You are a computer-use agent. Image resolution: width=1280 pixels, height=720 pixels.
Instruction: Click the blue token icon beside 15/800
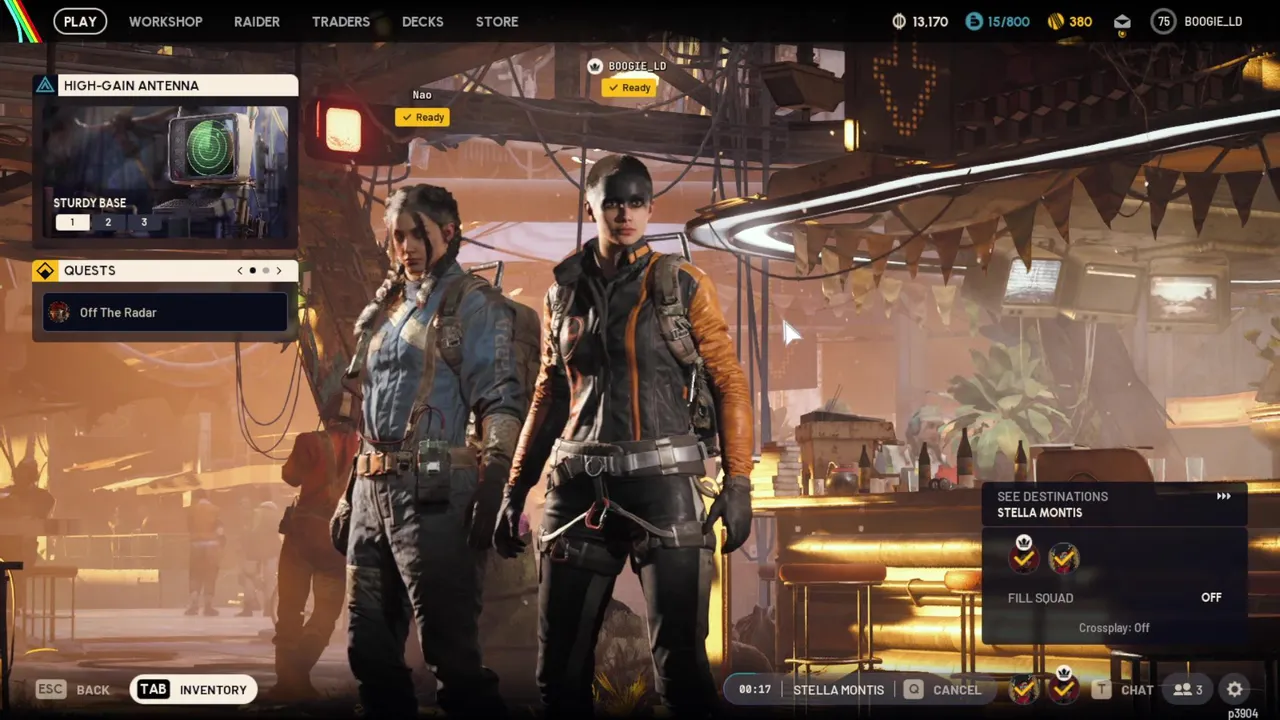click(974, 21)
